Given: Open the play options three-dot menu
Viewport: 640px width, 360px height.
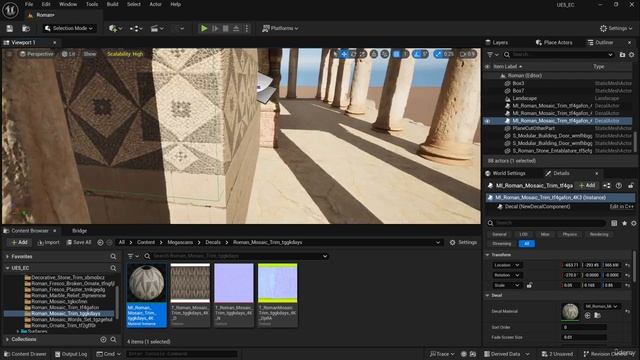Looking at the screenshot, I should (247, 28).
